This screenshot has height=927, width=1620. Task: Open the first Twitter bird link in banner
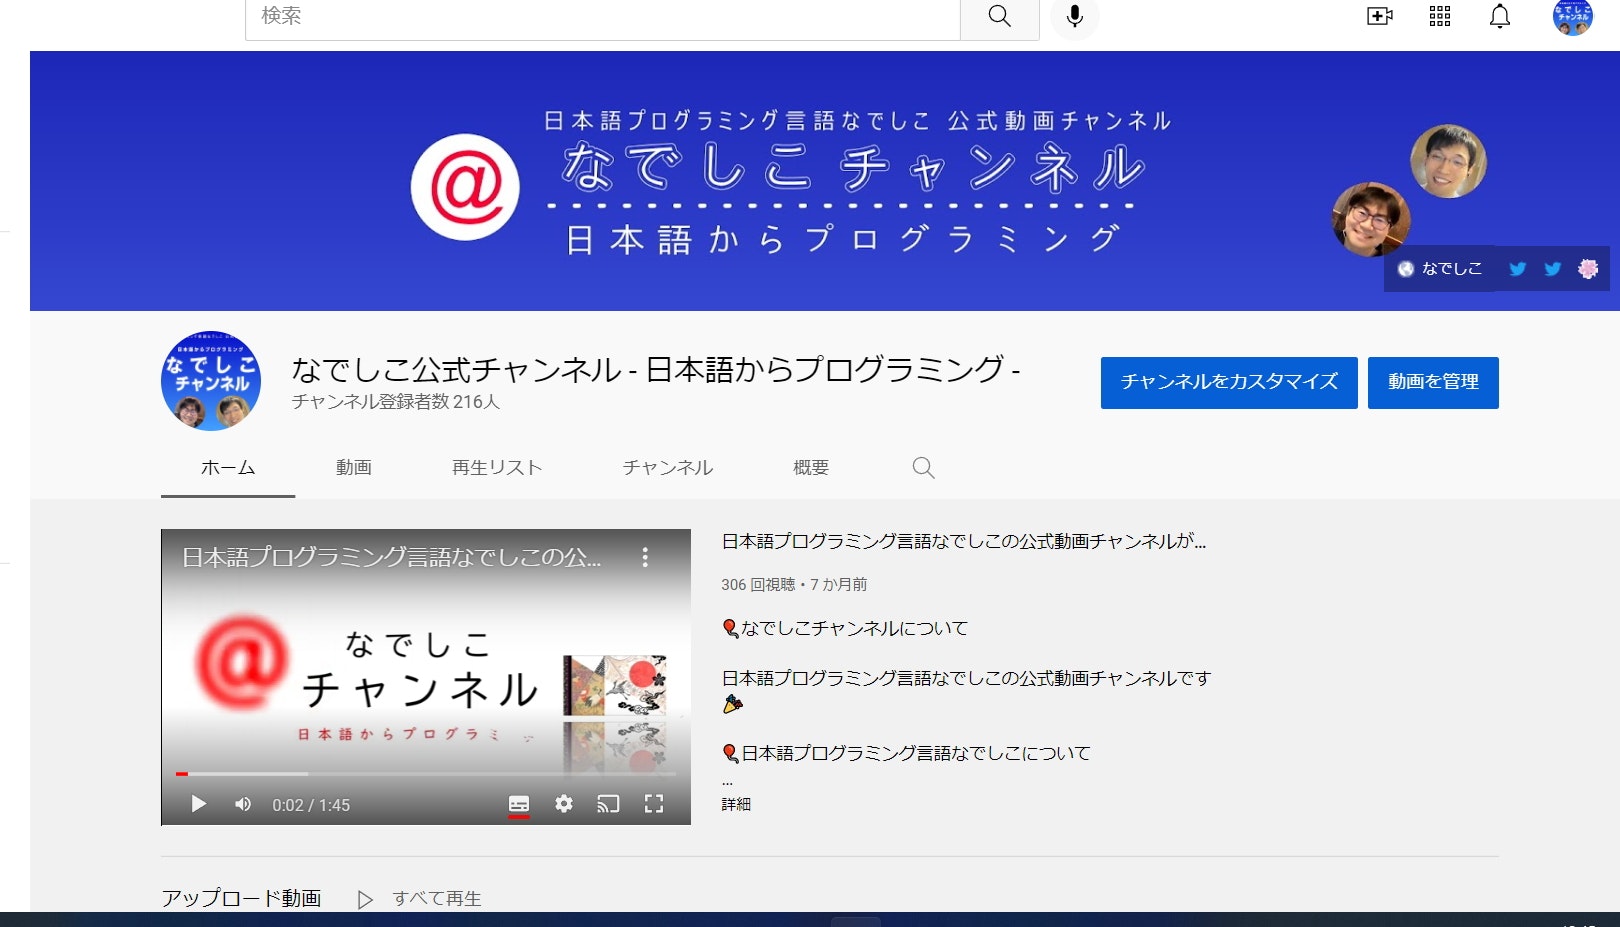pos(1518,269)
